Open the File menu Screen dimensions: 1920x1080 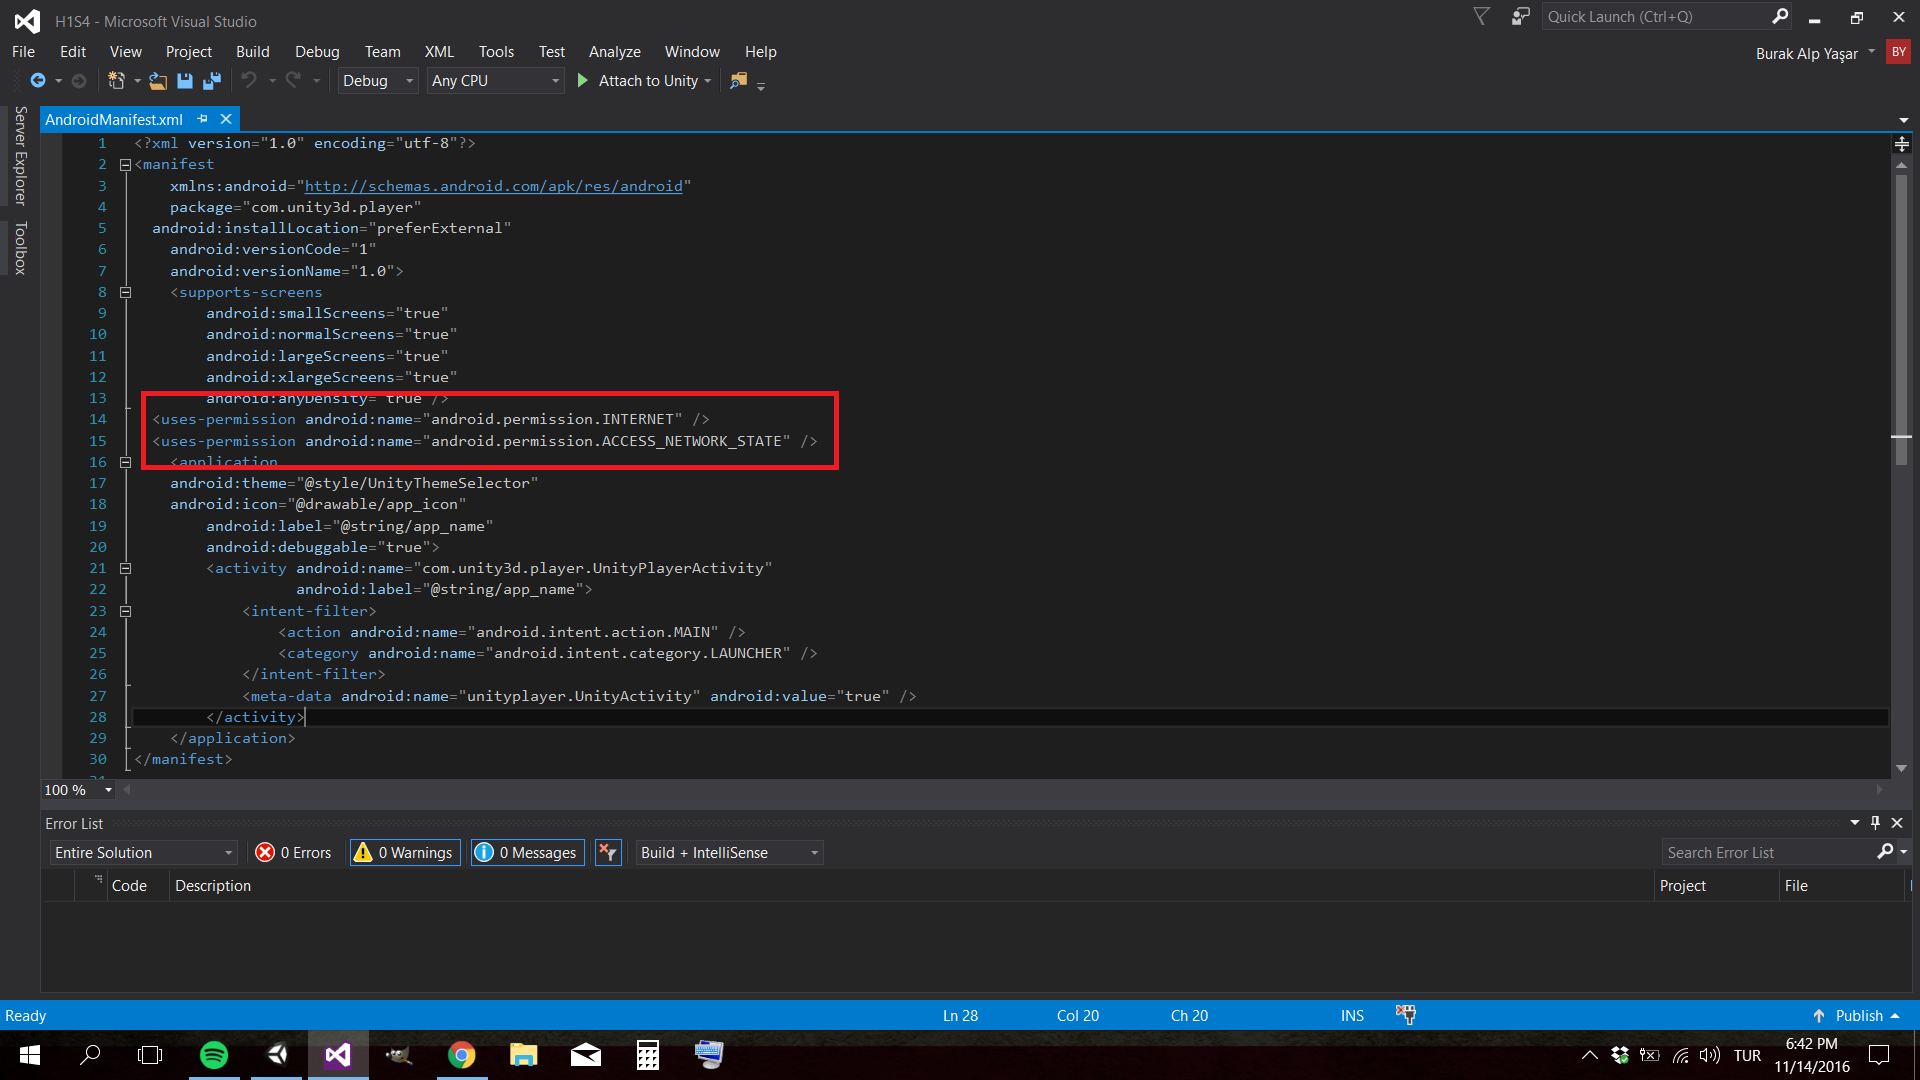[x=22, y=51]
